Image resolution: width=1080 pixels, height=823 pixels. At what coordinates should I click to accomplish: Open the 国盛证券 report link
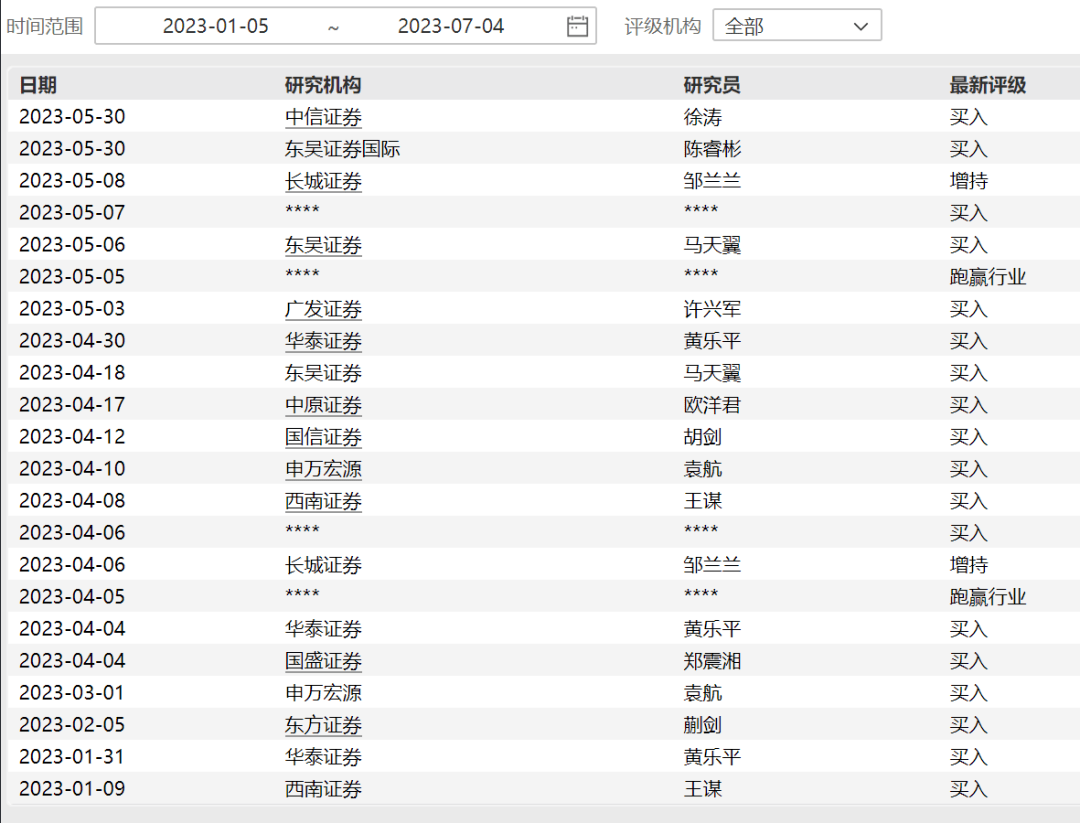(323, 661)
